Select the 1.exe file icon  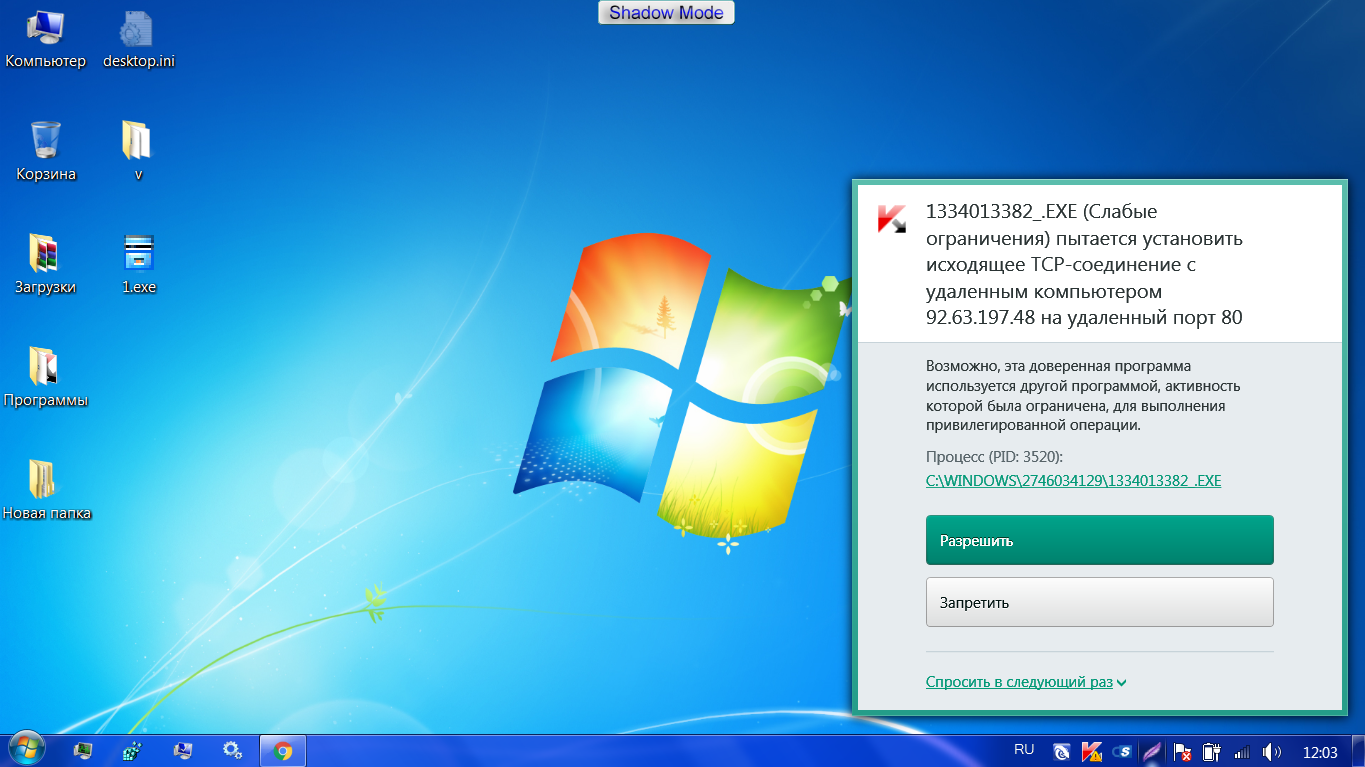(x=138, y=265)
